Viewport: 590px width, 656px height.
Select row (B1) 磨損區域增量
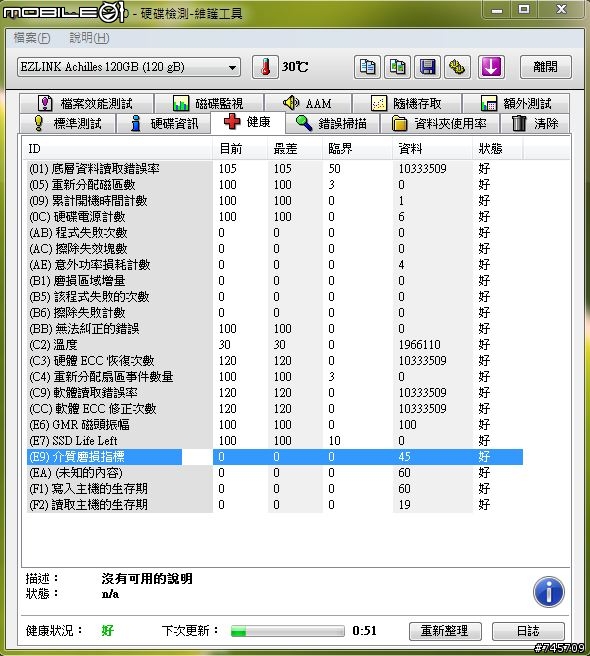pyautogui.click(x=275, y=281)
